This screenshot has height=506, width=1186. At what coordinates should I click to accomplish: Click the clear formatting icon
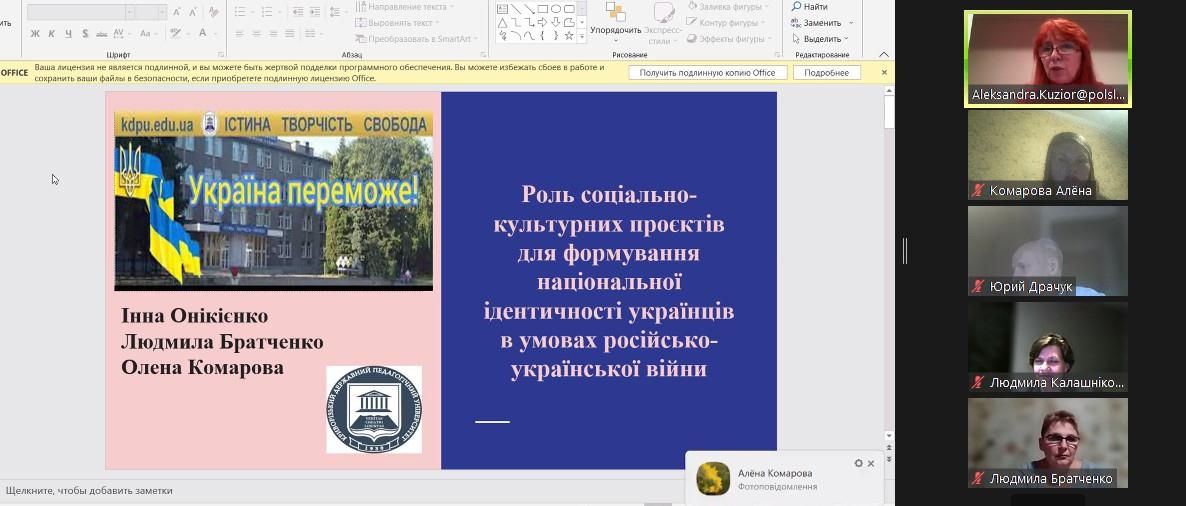[x=214, y=12]
